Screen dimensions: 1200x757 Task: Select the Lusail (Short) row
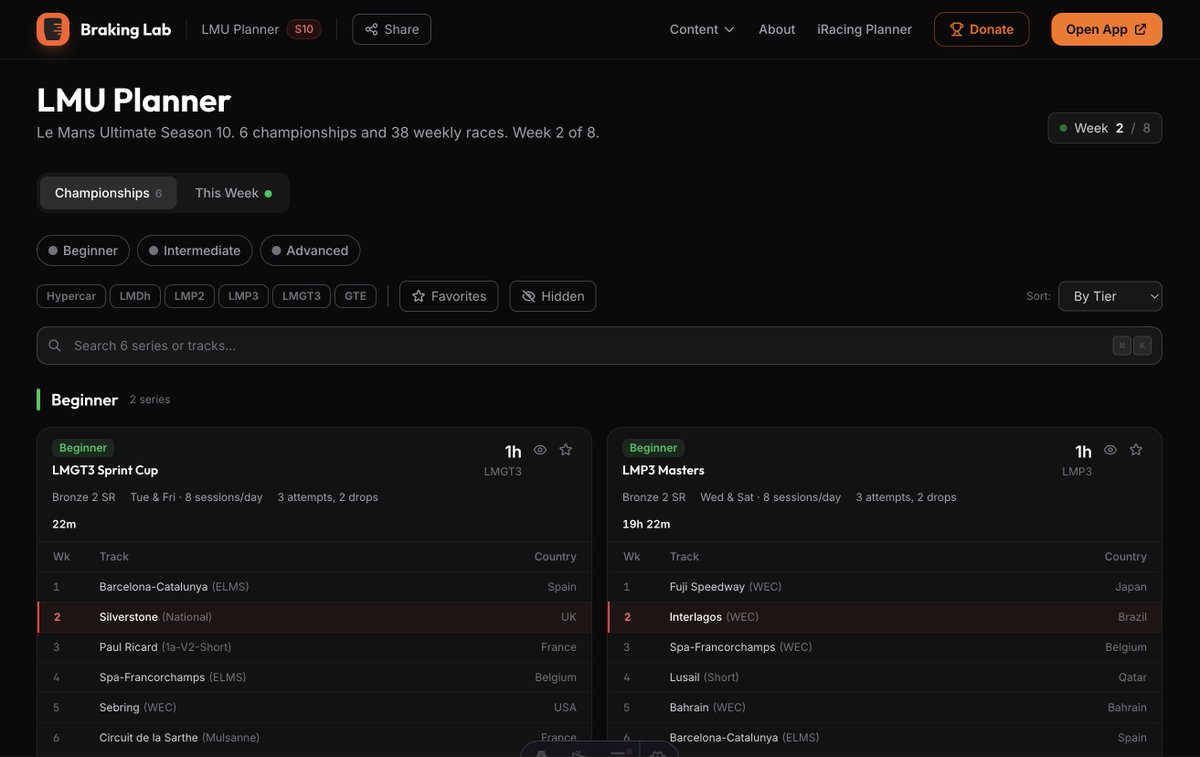click(x=884, y=677)
